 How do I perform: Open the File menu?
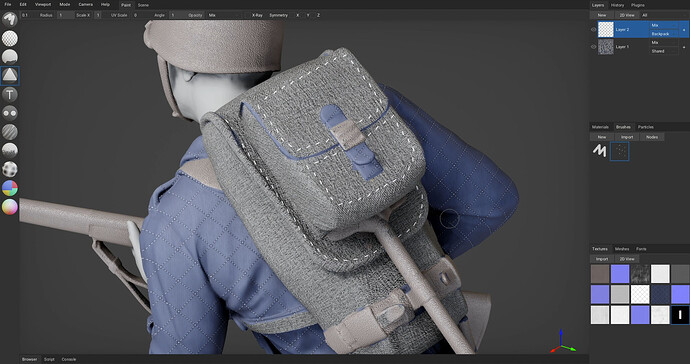point(7,4)
